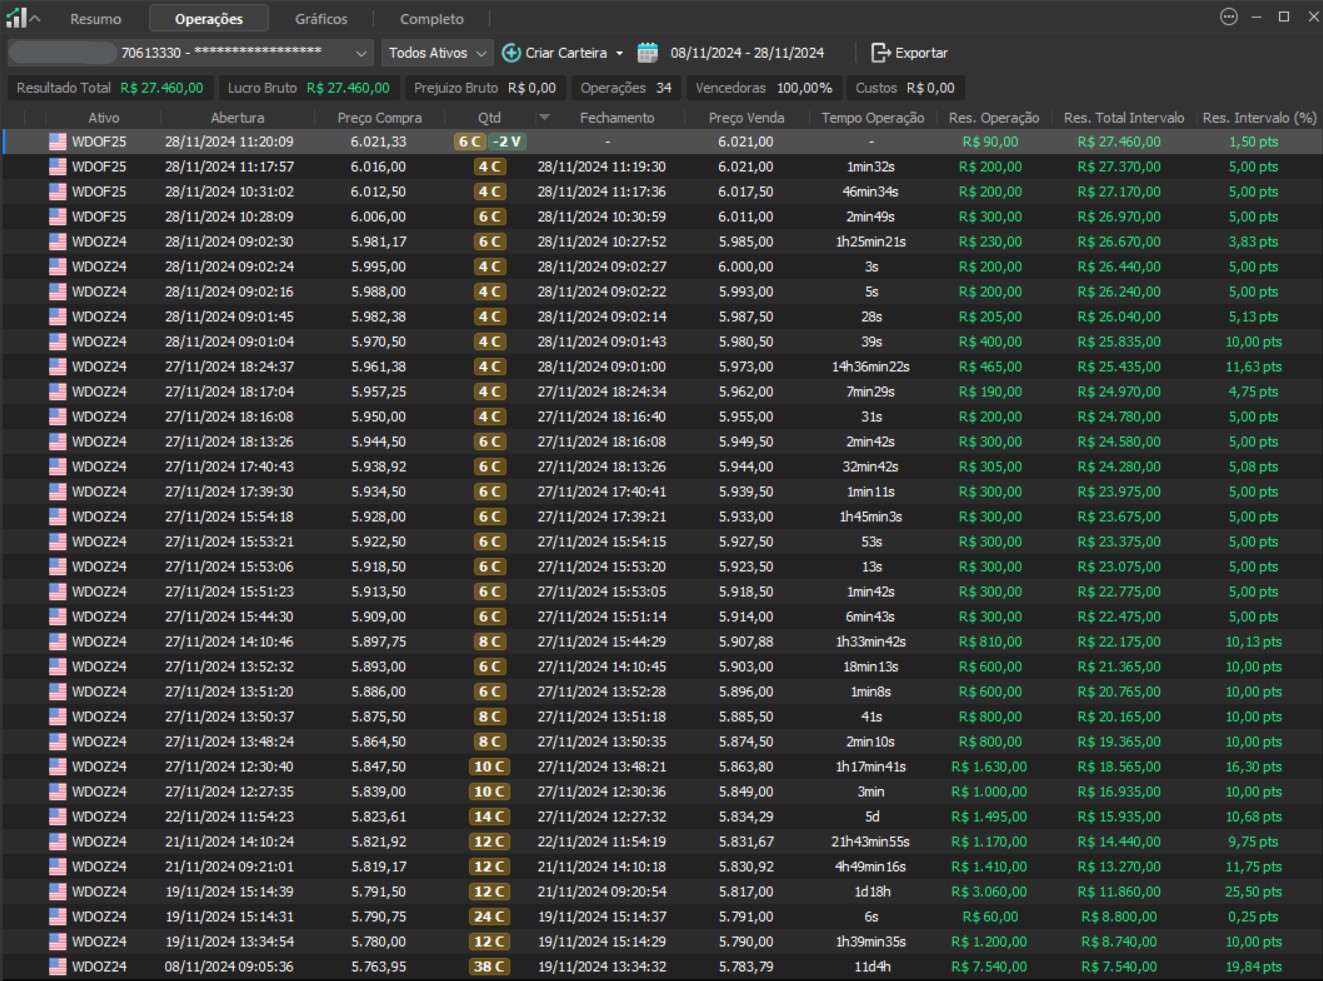Open the calendar date picker icon
Image resolution: width=1323 pixels, height=981 pixels.
click(x=648, y=53)
